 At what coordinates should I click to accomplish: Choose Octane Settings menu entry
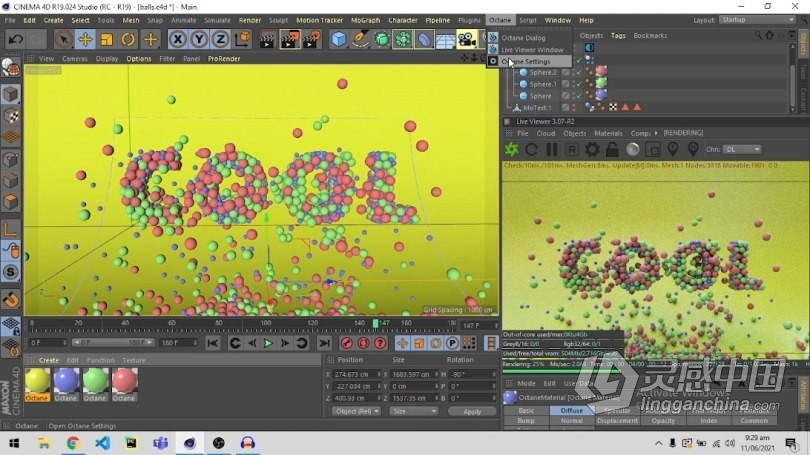(526, 61)
